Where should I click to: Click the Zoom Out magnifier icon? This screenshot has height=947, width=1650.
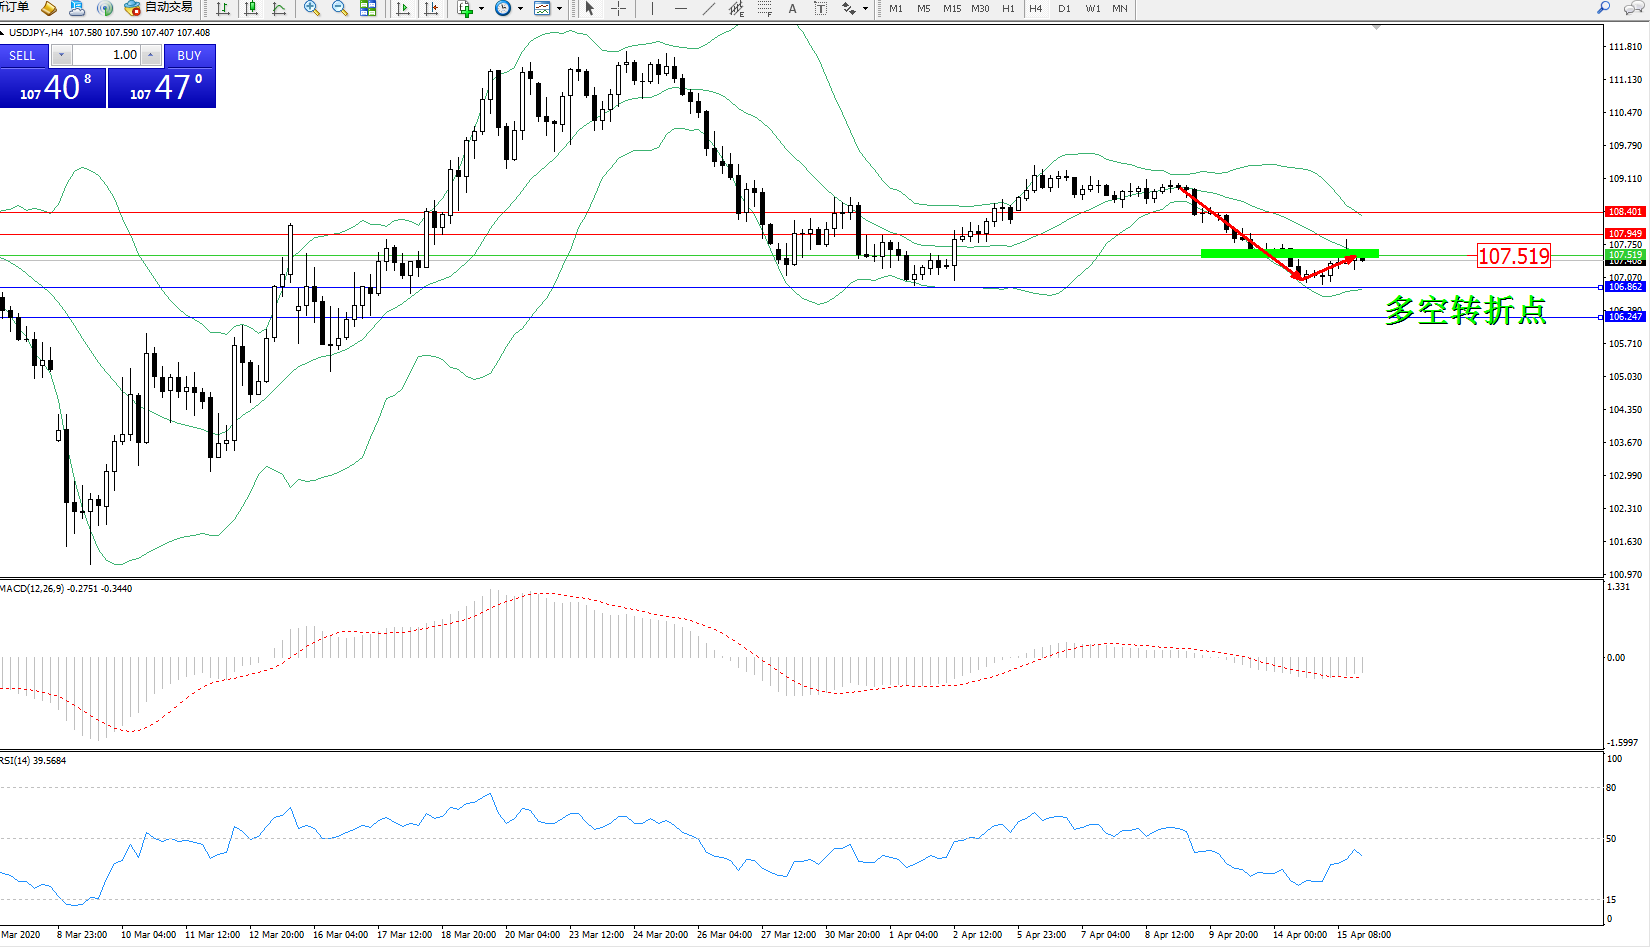click(340, 9)
